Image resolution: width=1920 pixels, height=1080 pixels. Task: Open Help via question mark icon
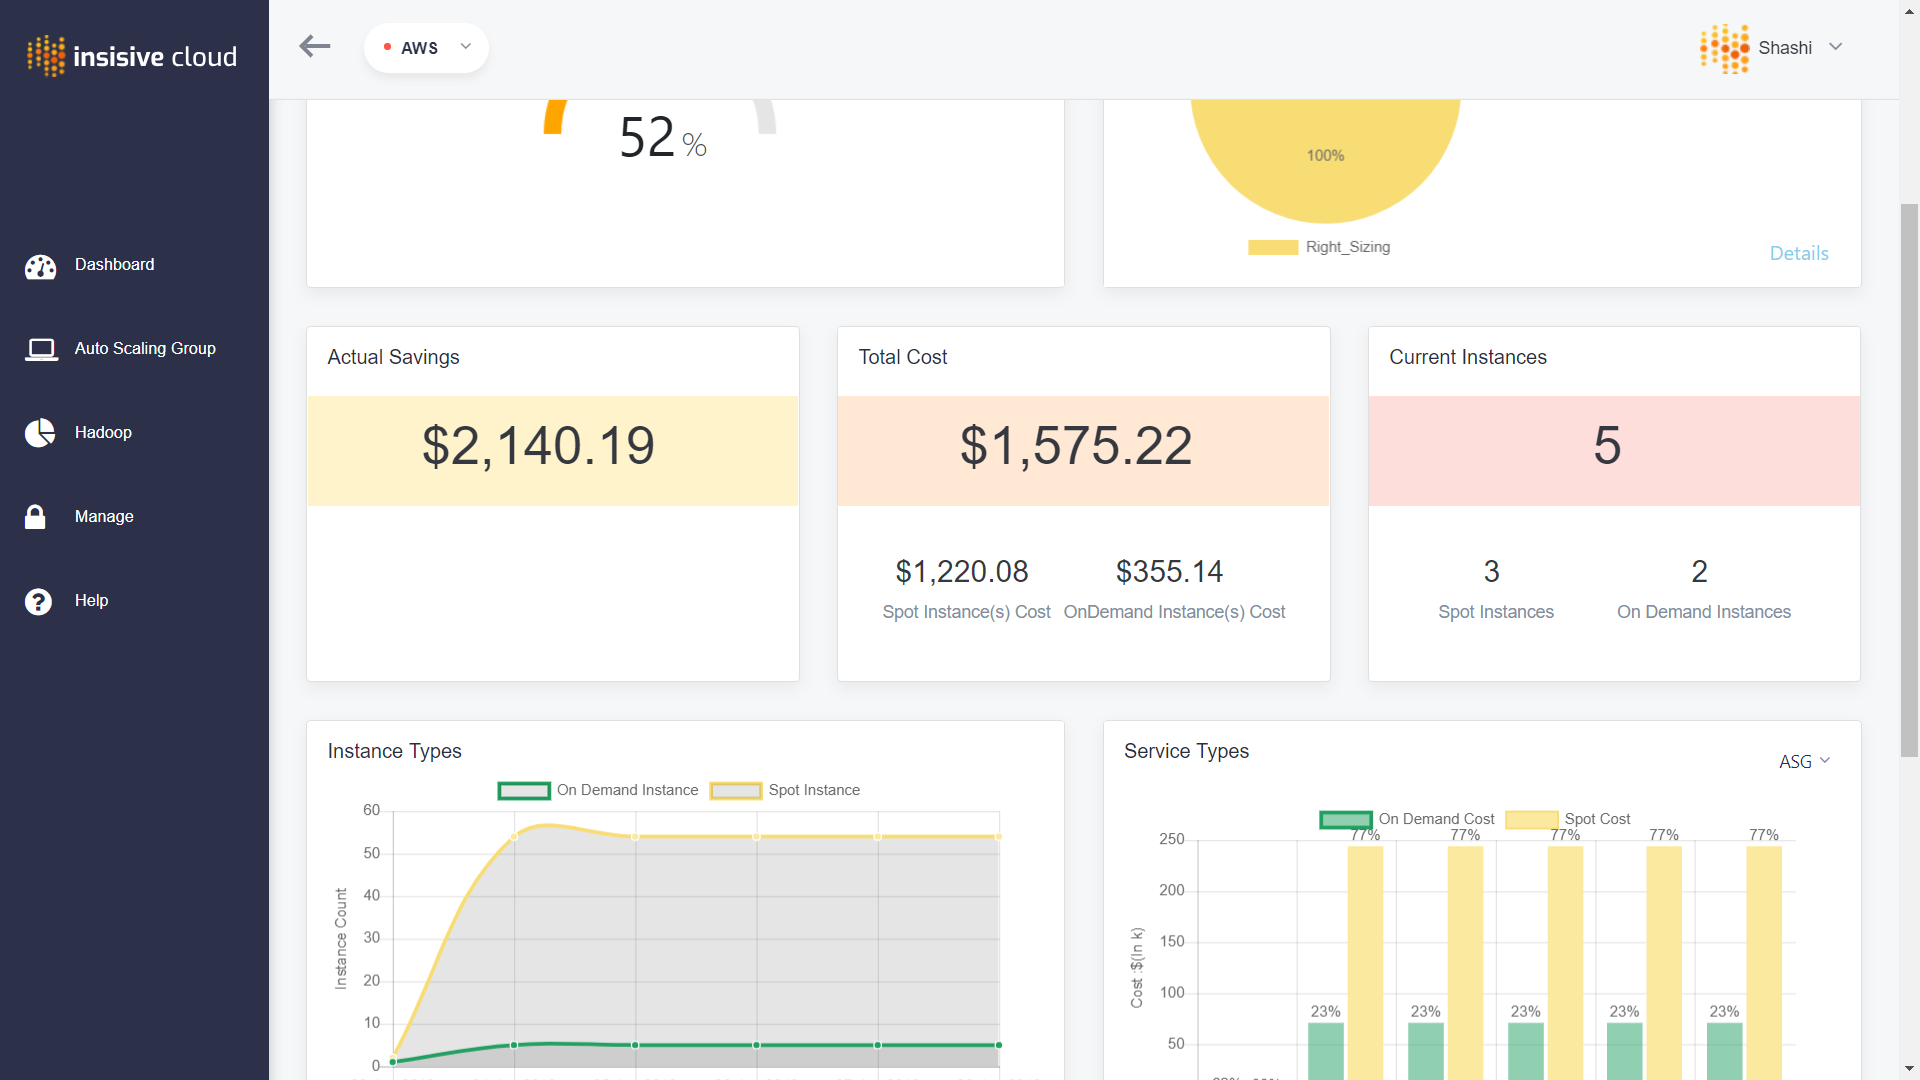click(x=38, y=601)
